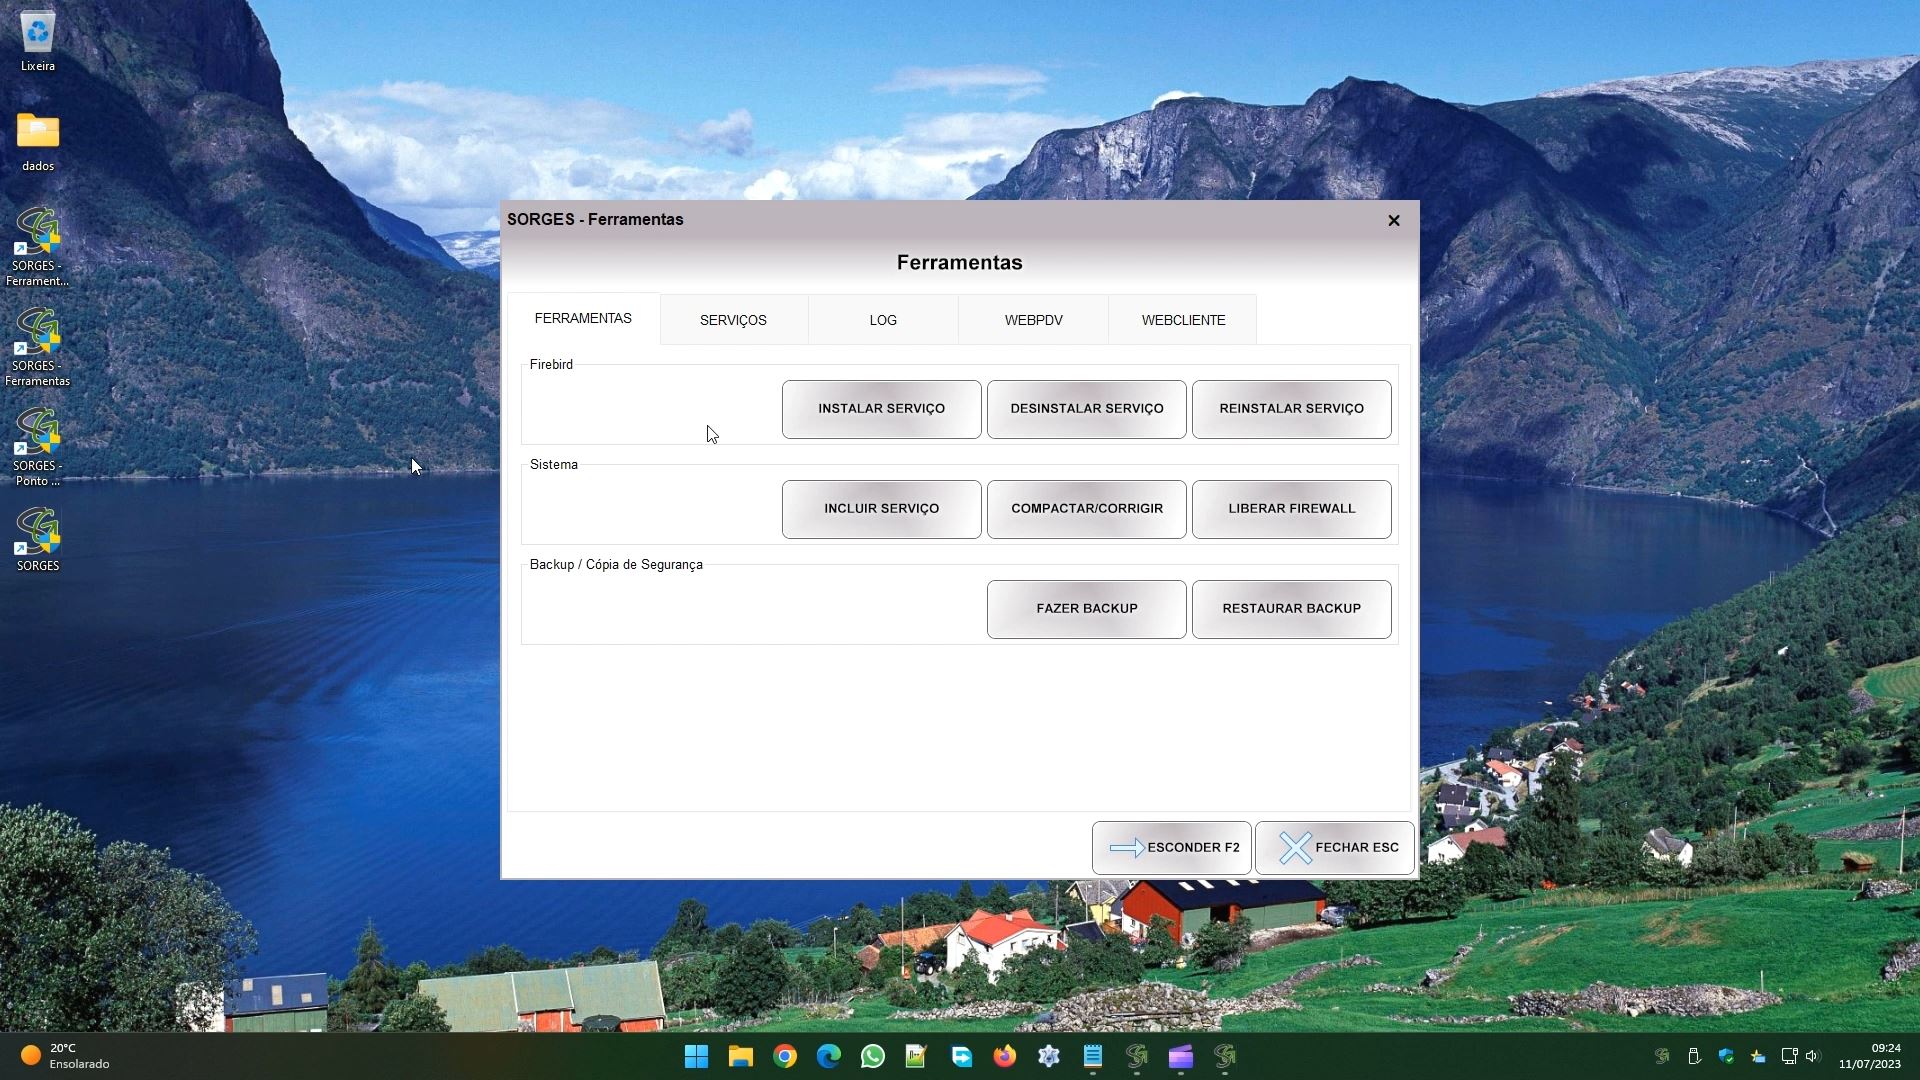1920x1080 pixels.
Task: Open network settings from the tray
Action: click(x=1789, y=1056)
